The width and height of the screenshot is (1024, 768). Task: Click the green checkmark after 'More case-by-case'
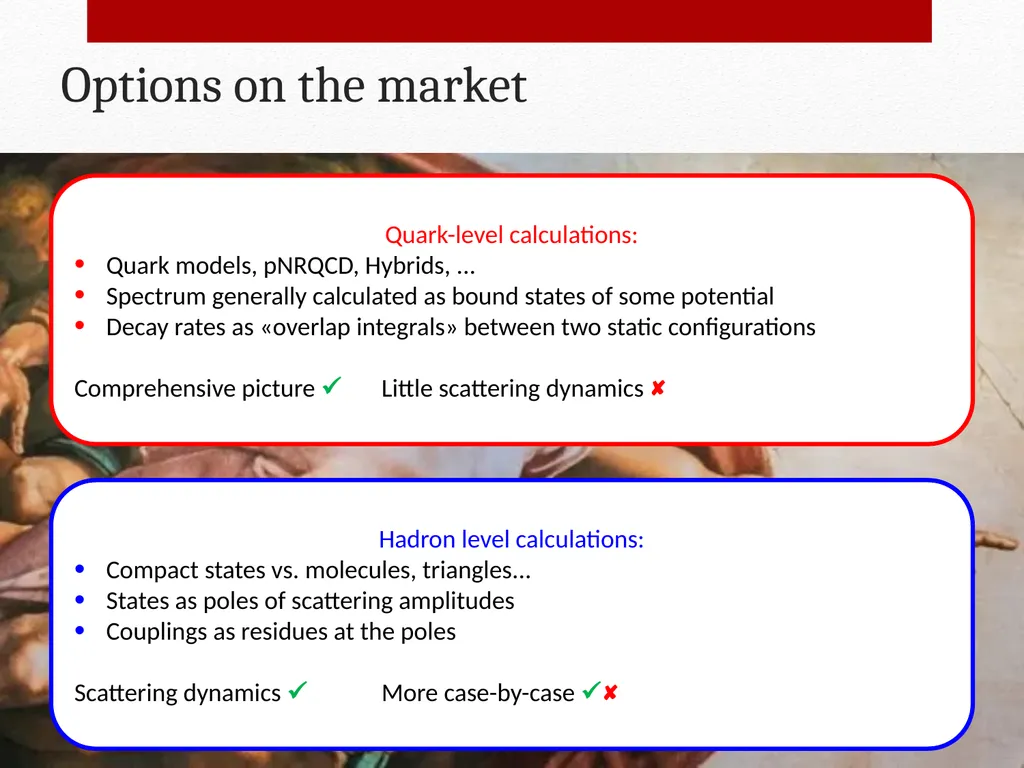pyautogui.click(x=591, y=690)
